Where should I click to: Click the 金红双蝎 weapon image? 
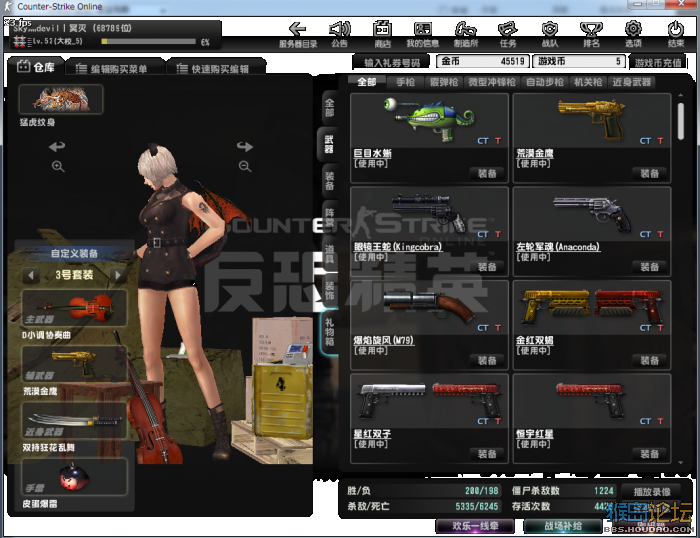(x=592, y=307)
